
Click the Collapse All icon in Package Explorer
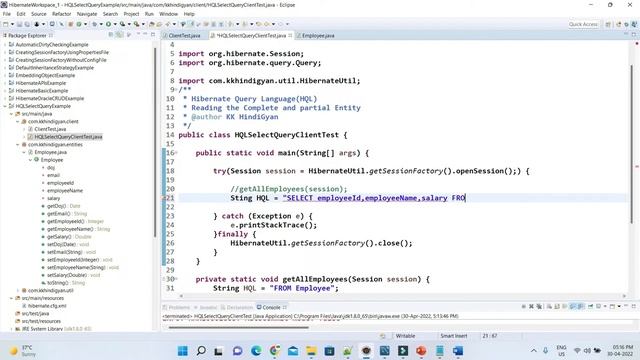coord(111,35)
